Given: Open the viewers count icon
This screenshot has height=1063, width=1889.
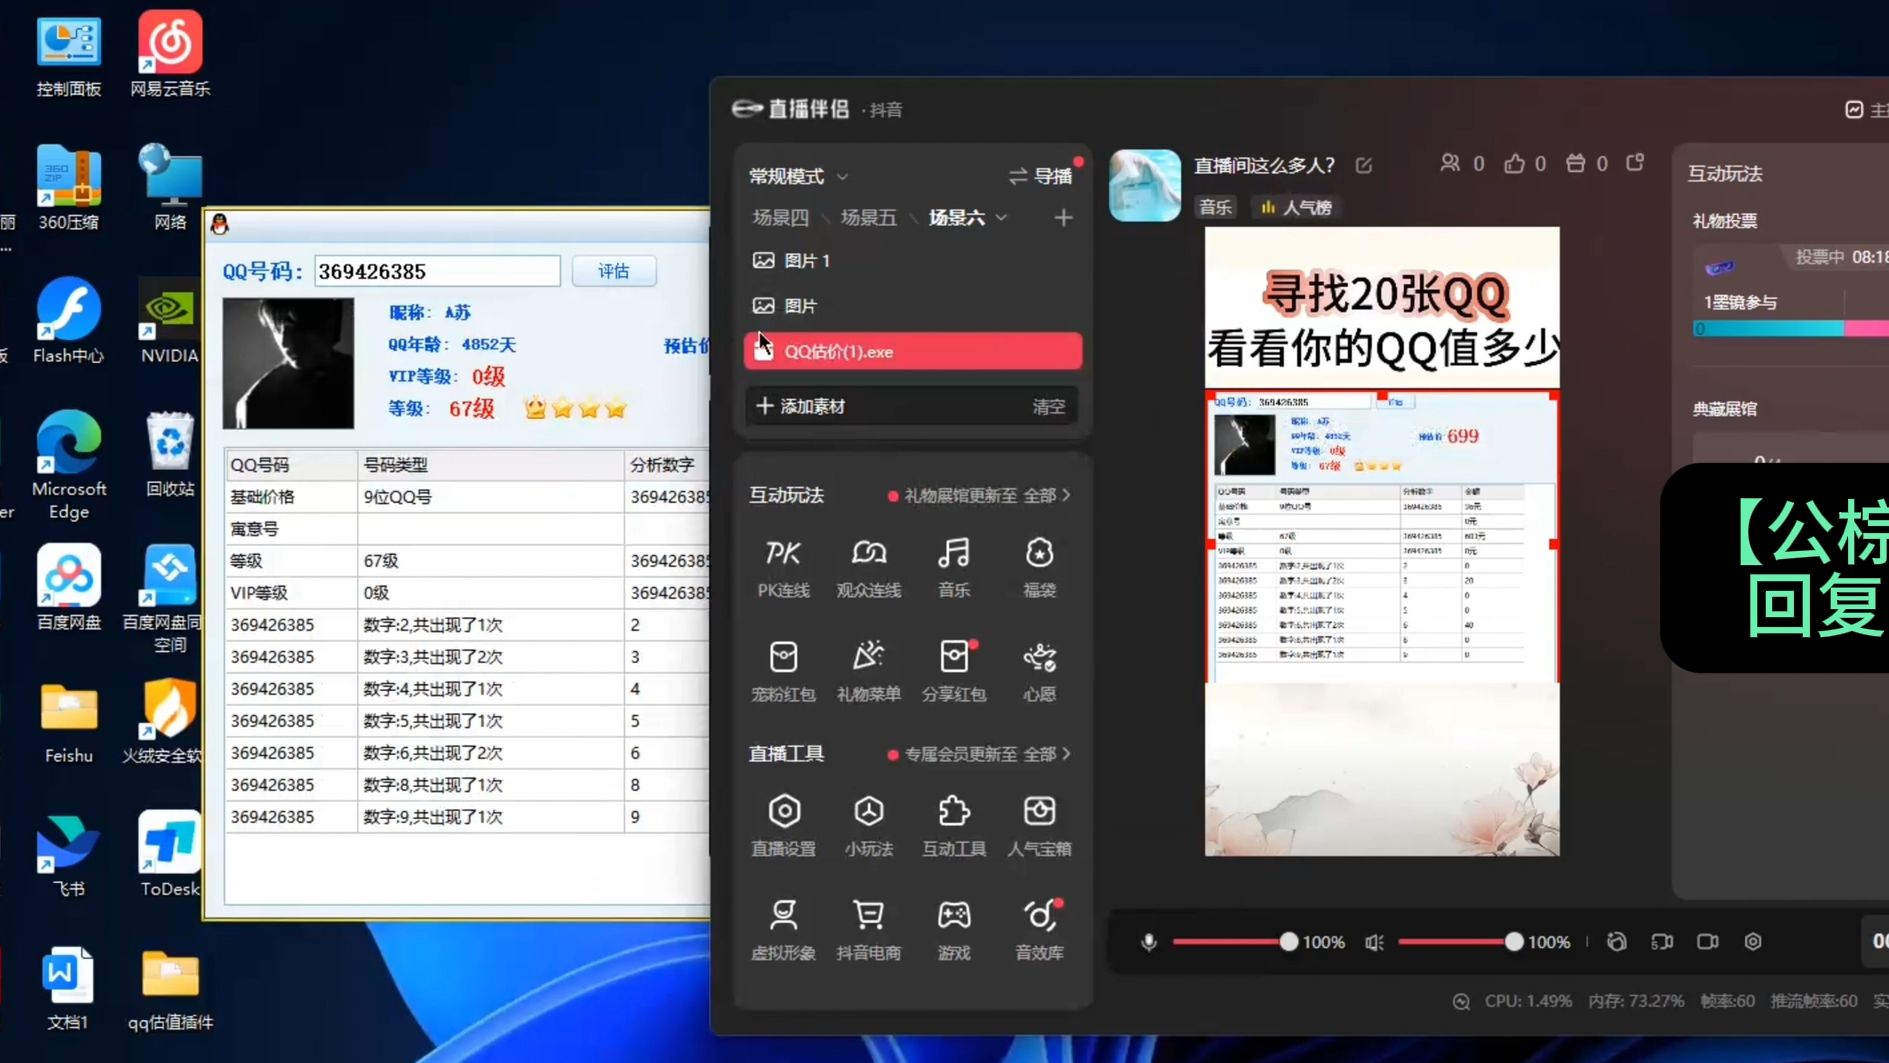Looking at the screenshot, I should pos(1449,163).
